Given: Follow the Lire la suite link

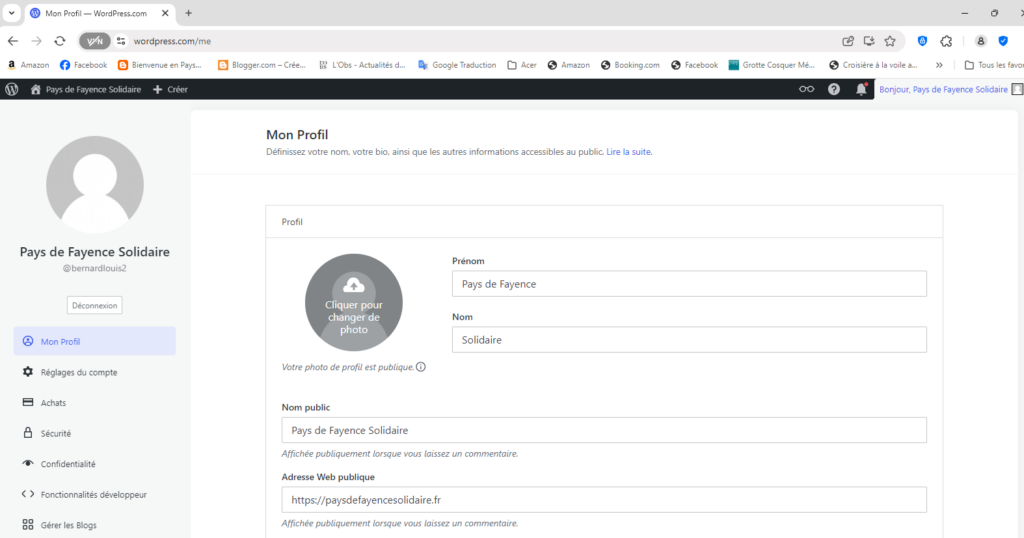Looking at the screenshot, I should pos(629,152).
